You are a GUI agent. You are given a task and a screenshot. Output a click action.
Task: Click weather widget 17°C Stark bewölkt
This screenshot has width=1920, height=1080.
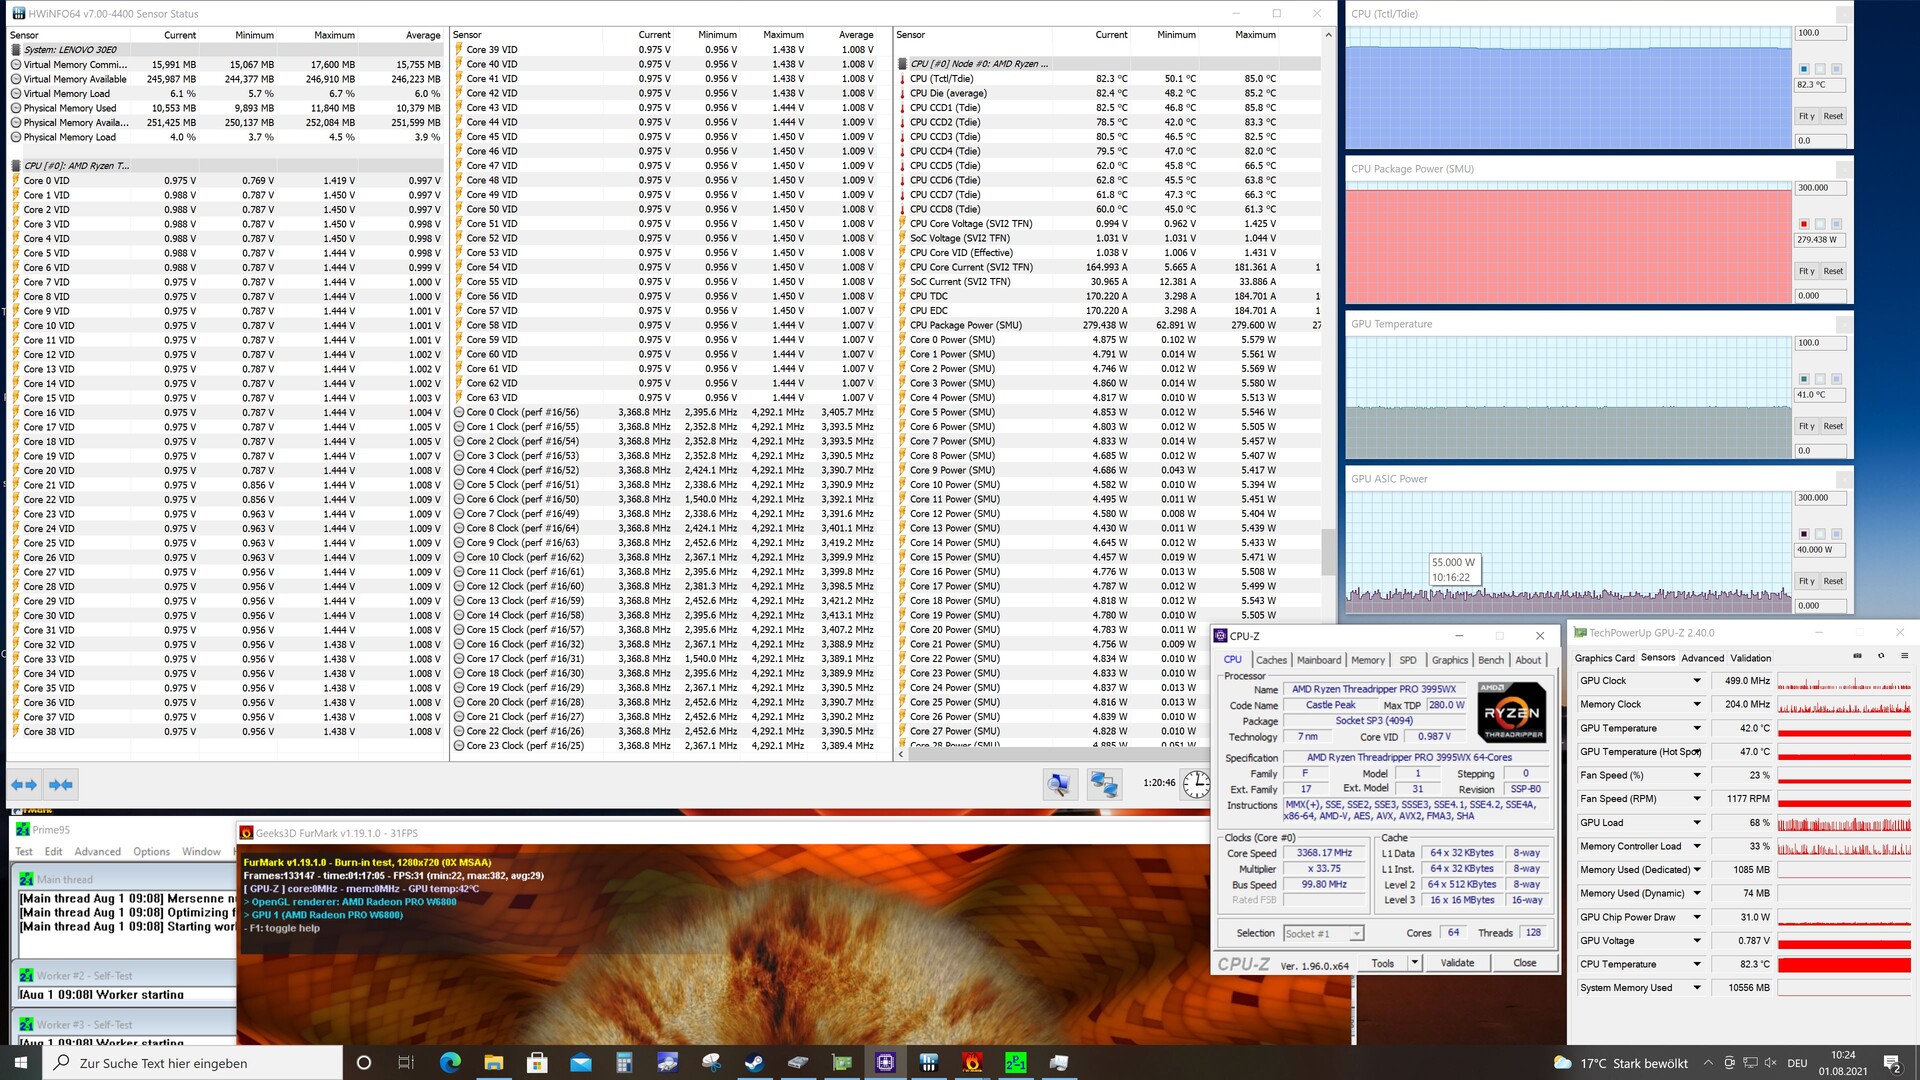point(1620,1063)
